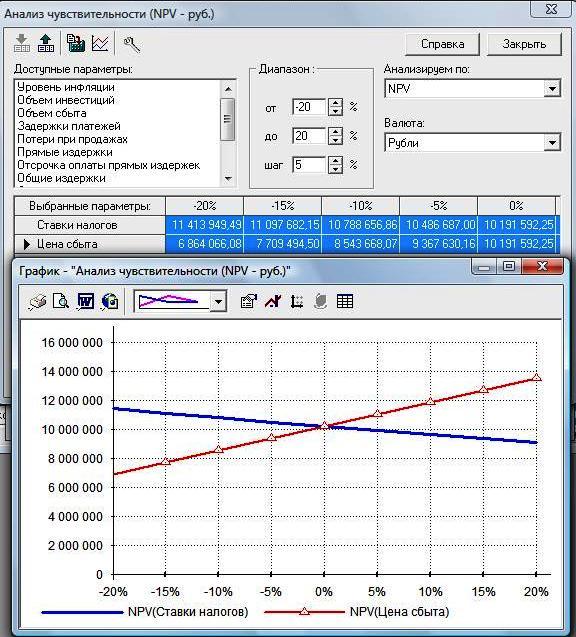Screen dimensions: 576x637
Task: Click the 'от' range field with -20
Action: [x=309, y=107]
